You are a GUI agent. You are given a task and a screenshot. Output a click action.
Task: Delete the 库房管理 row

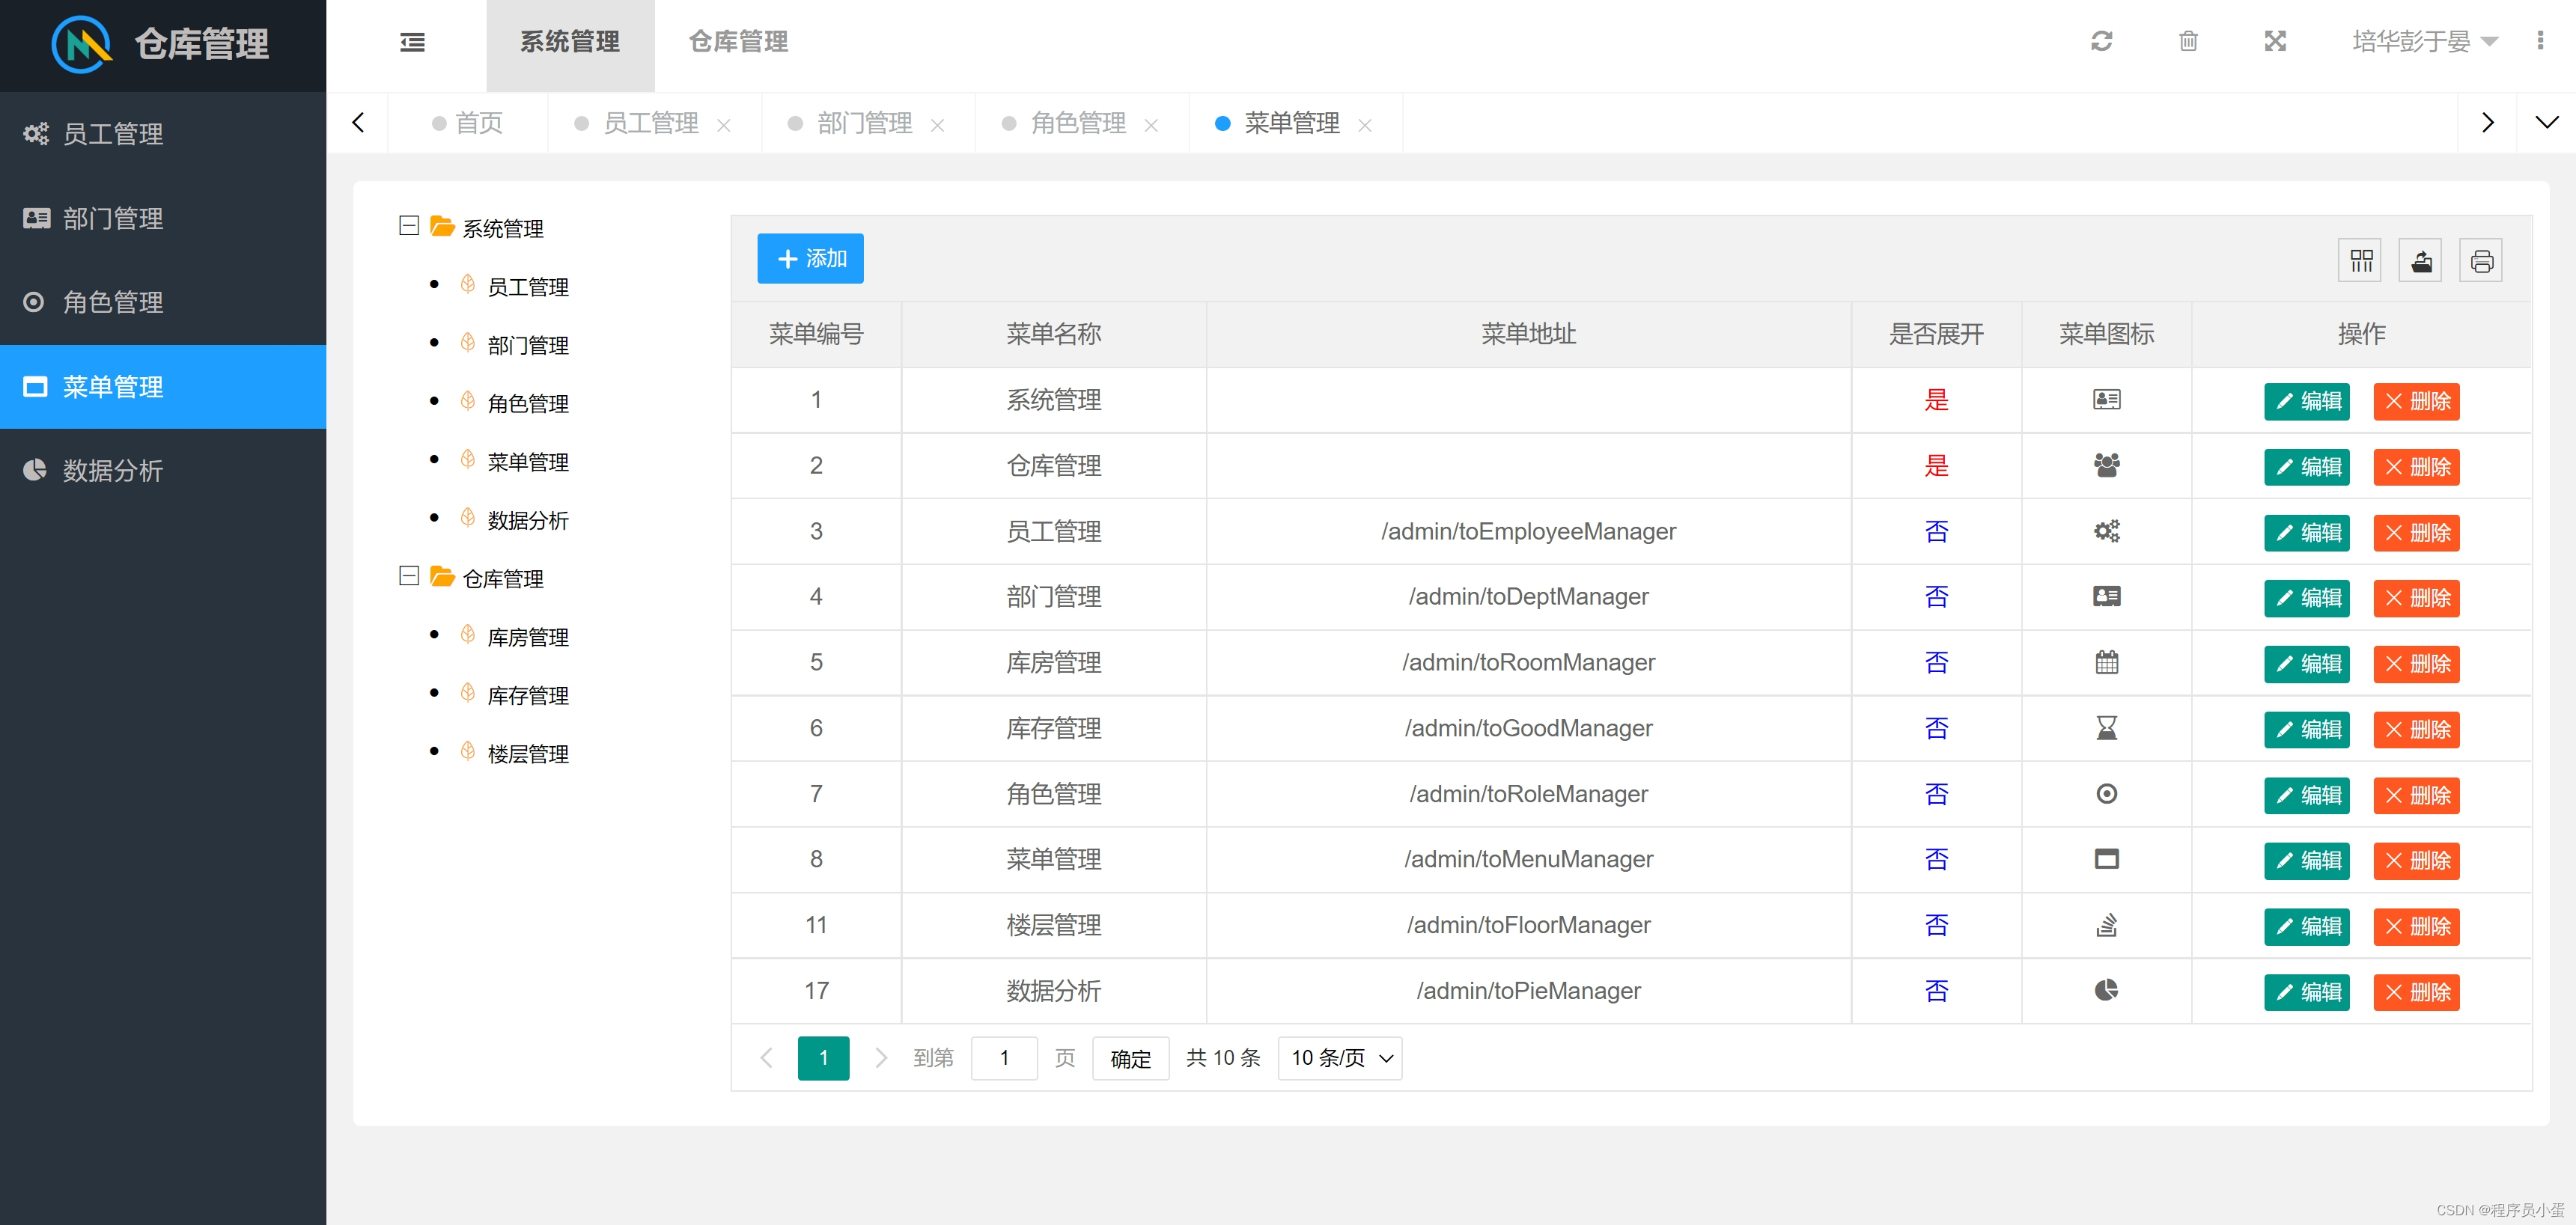coord(2416,664)
